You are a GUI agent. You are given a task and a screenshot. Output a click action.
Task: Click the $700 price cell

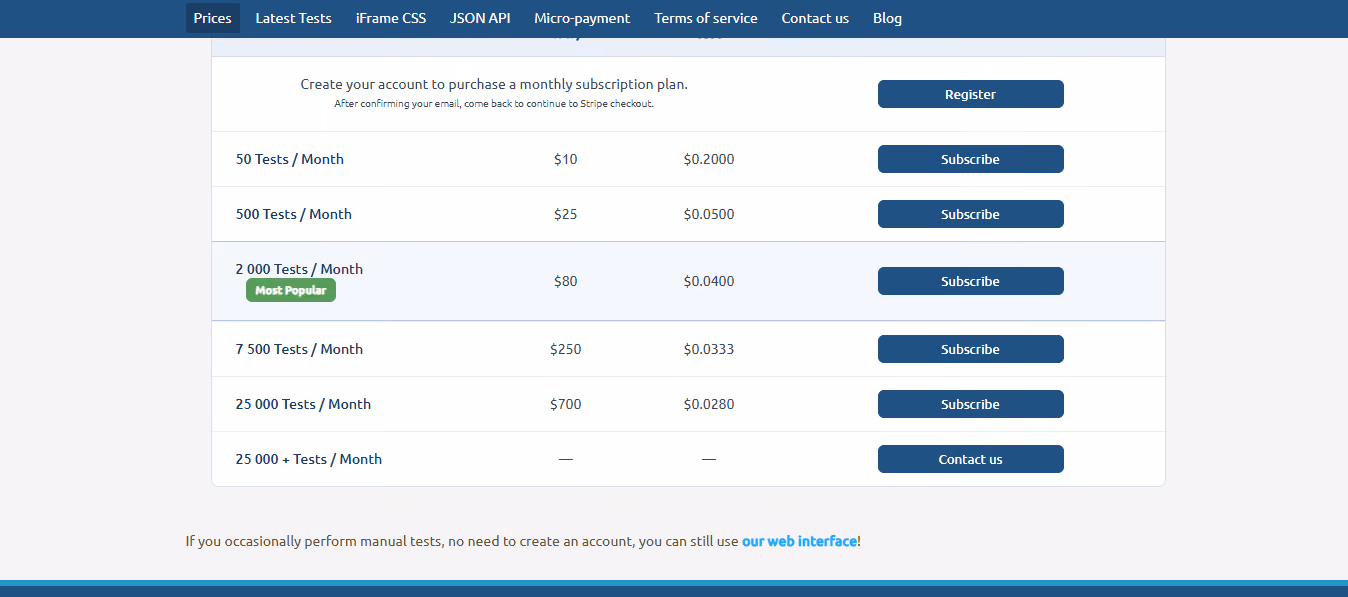(x=565, y=404)
